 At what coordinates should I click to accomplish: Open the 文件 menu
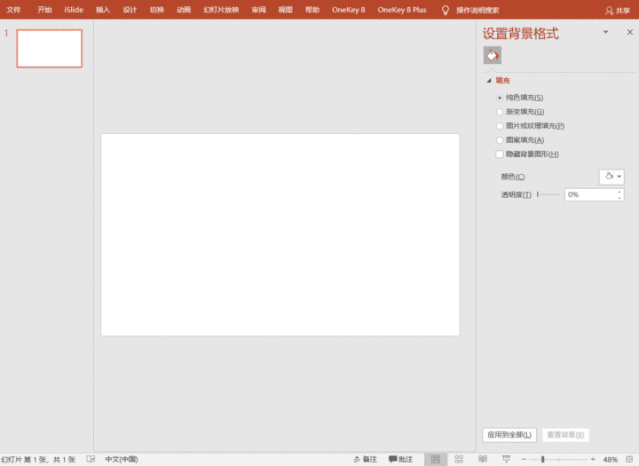13,10
